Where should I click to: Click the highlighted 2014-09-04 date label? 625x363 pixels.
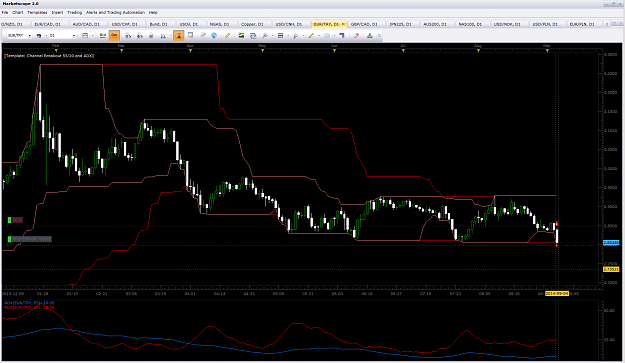[557, 293]
